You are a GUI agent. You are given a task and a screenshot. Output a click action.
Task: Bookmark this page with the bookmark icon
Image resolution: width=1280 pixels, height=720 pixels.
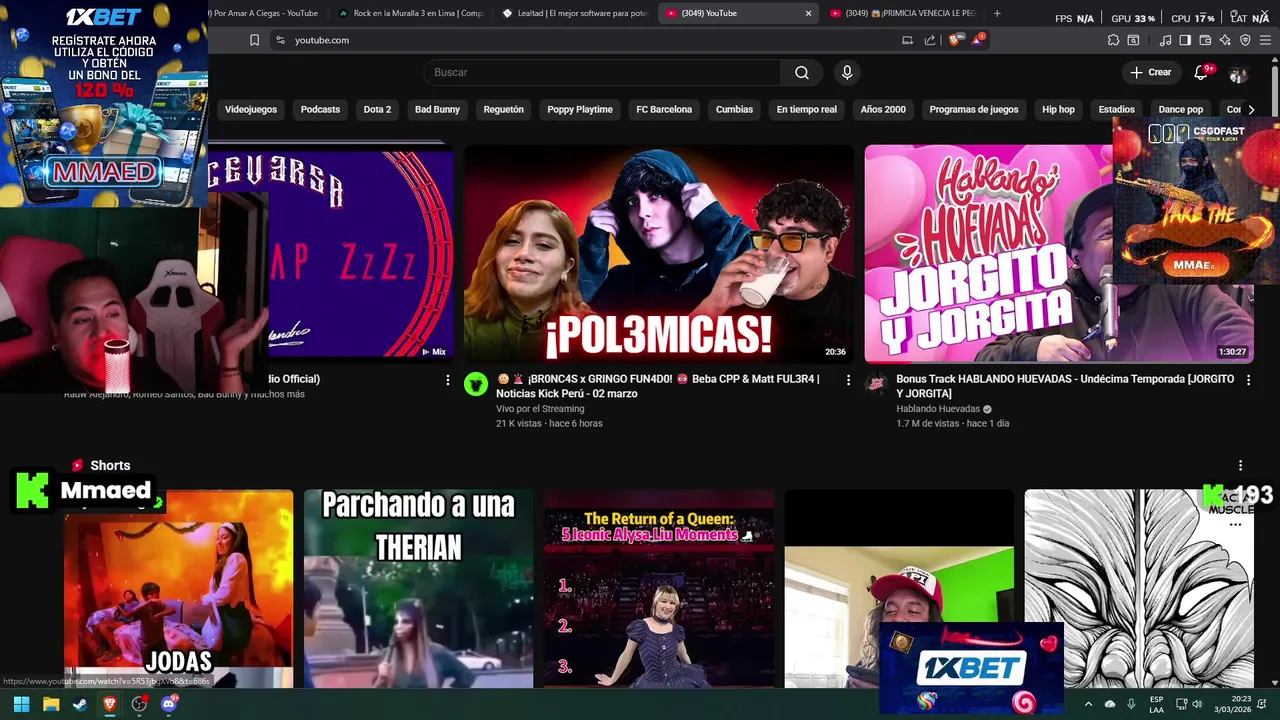pyautogui.click(x=254, y=40)
